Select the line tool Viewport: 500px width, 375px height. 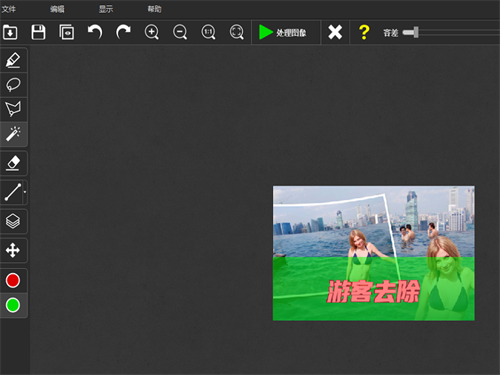tap(12, 192)
